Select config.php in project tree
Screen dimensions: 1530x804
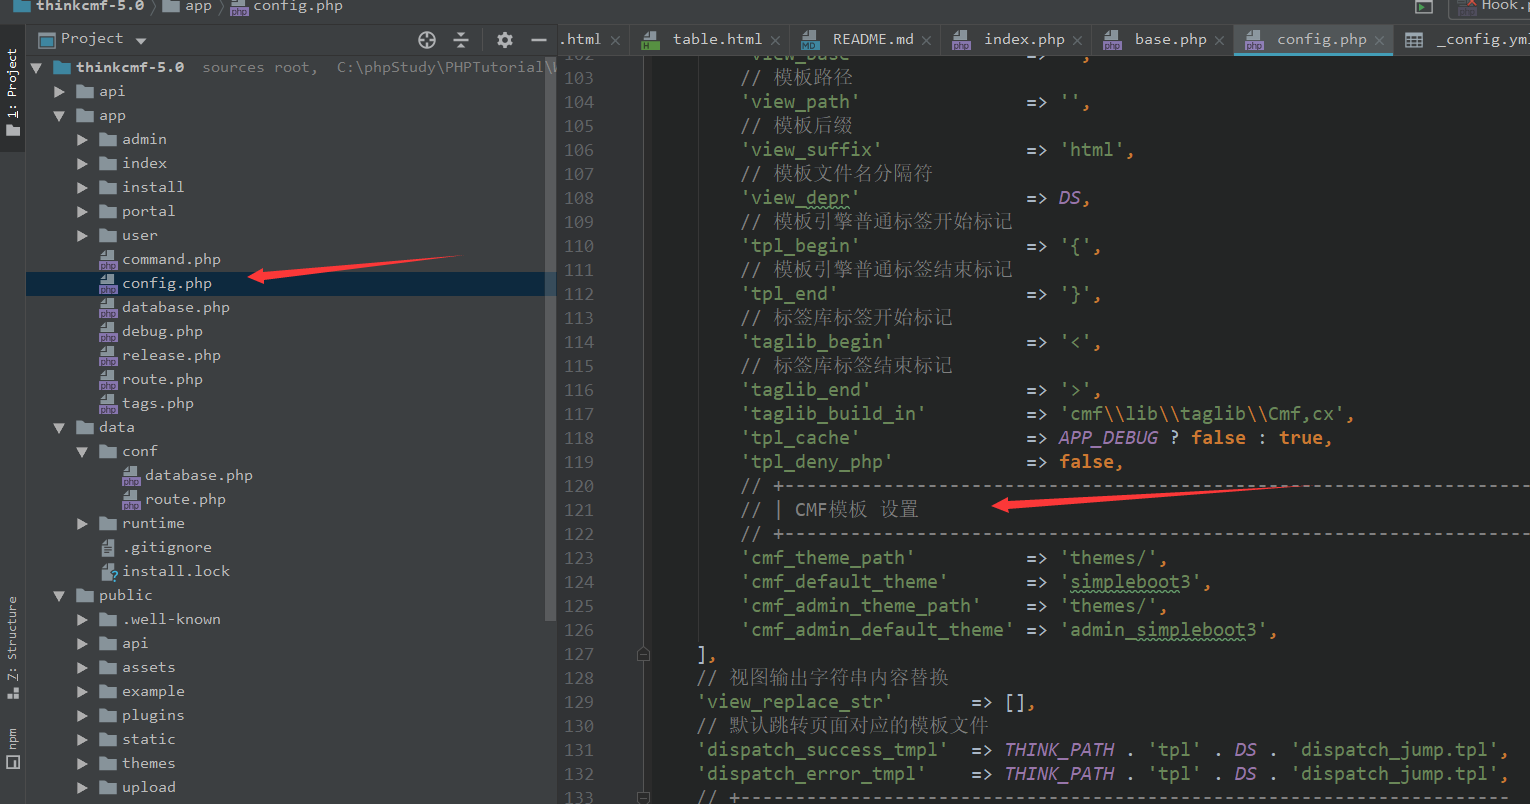click(x=167, y=284)
